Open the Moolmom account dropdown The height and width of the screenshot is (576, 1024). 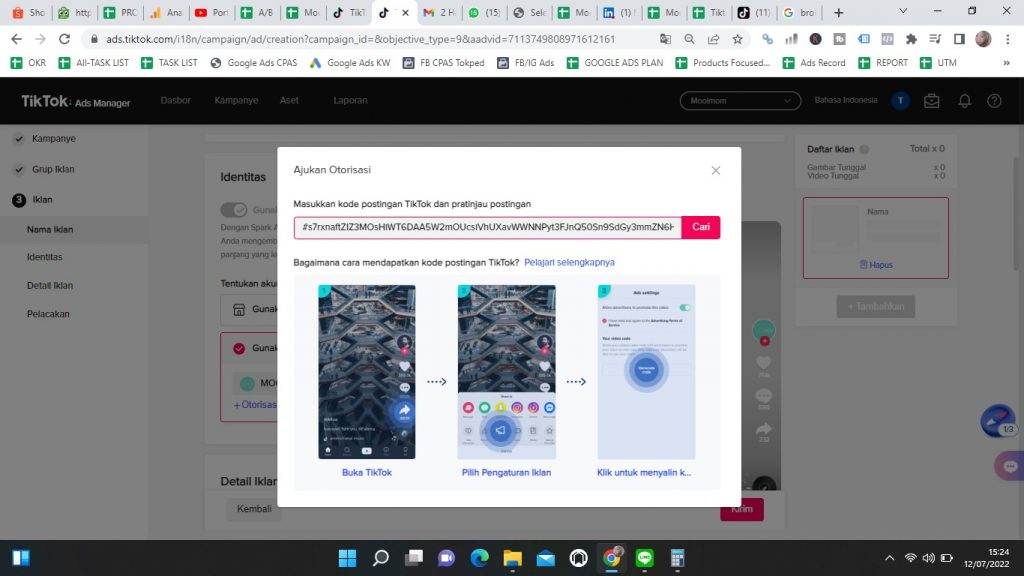pos(738,101)
